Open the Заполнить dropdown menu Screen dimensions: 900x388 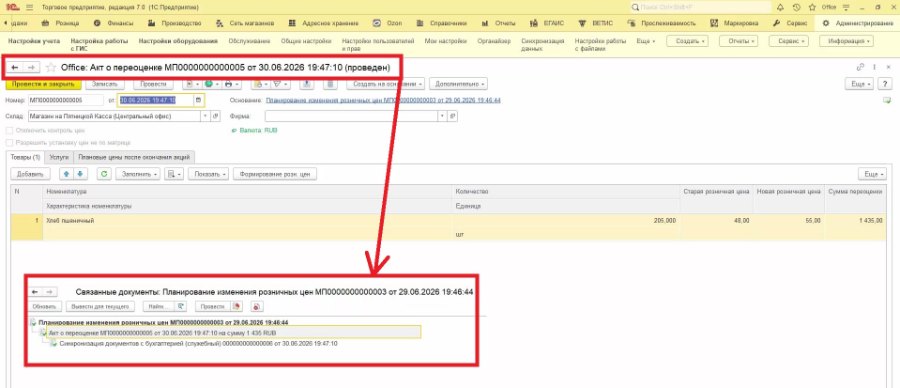(138, 173)
